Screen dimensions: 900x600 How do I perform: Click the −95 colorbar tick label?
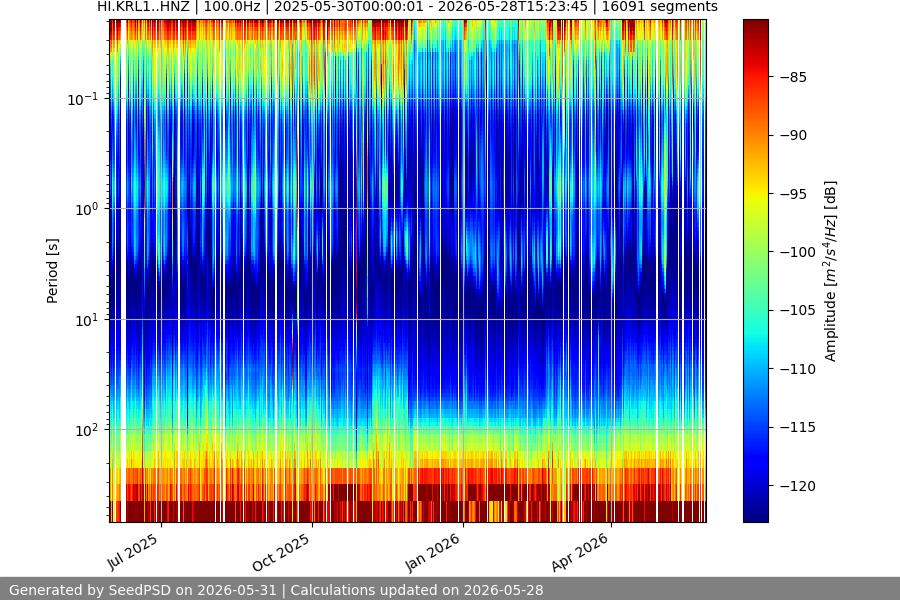793,194
